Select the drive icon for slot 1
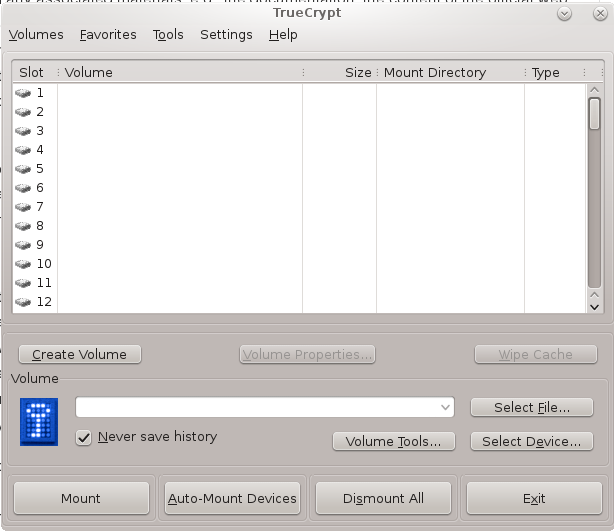The height and width of the screenshot is (531, 614). pyautogui.click(x=23, y=93)
